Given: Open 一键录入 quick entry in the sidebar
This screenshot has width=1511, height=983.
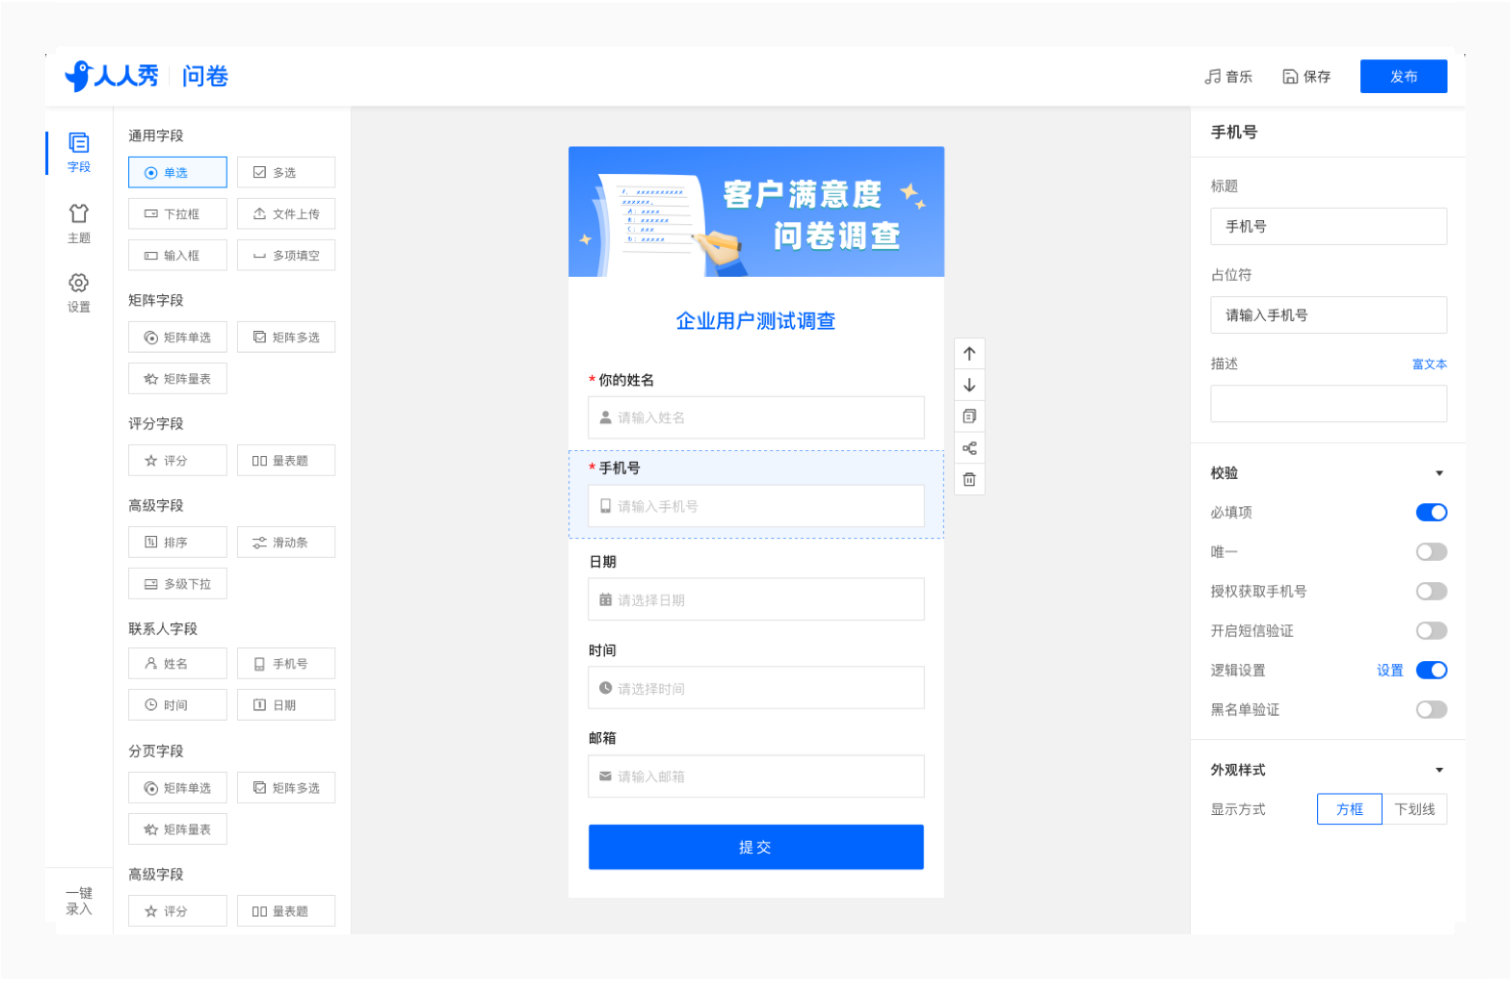Looking at the screenshot, I should pyautogui.click(x=79, y=901).
